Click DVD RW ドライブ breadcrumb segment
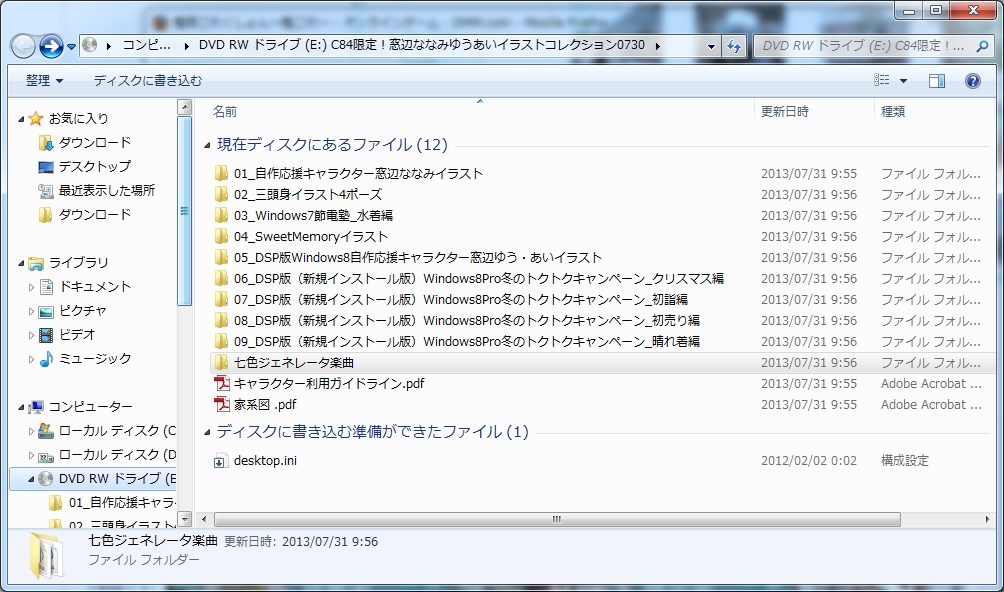Screen dimensions: 1004x592 pyautogui.click(x=422, y=45)
